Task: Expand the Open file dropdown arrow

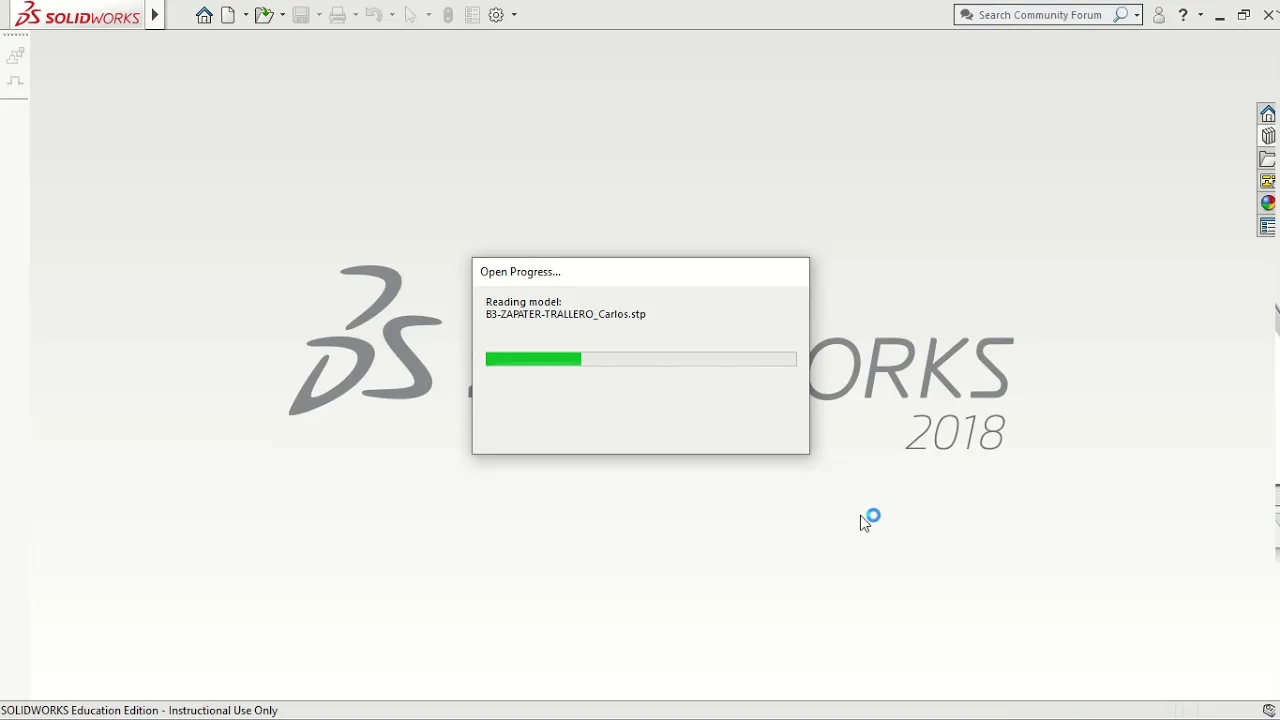Action: pyautogui.click(x=282, y=15)
